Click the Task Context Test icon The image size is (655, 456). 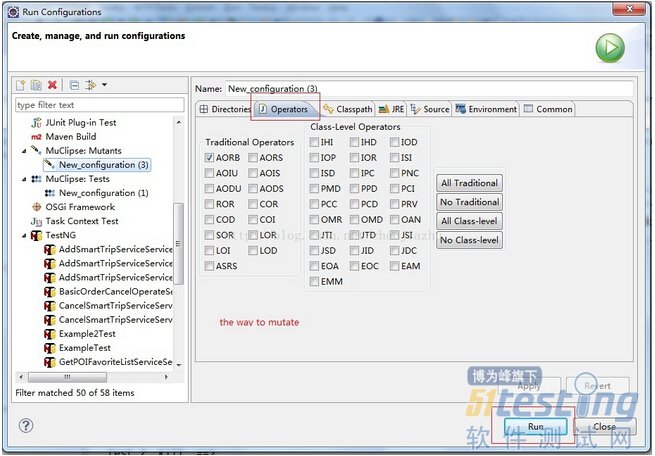36,221
